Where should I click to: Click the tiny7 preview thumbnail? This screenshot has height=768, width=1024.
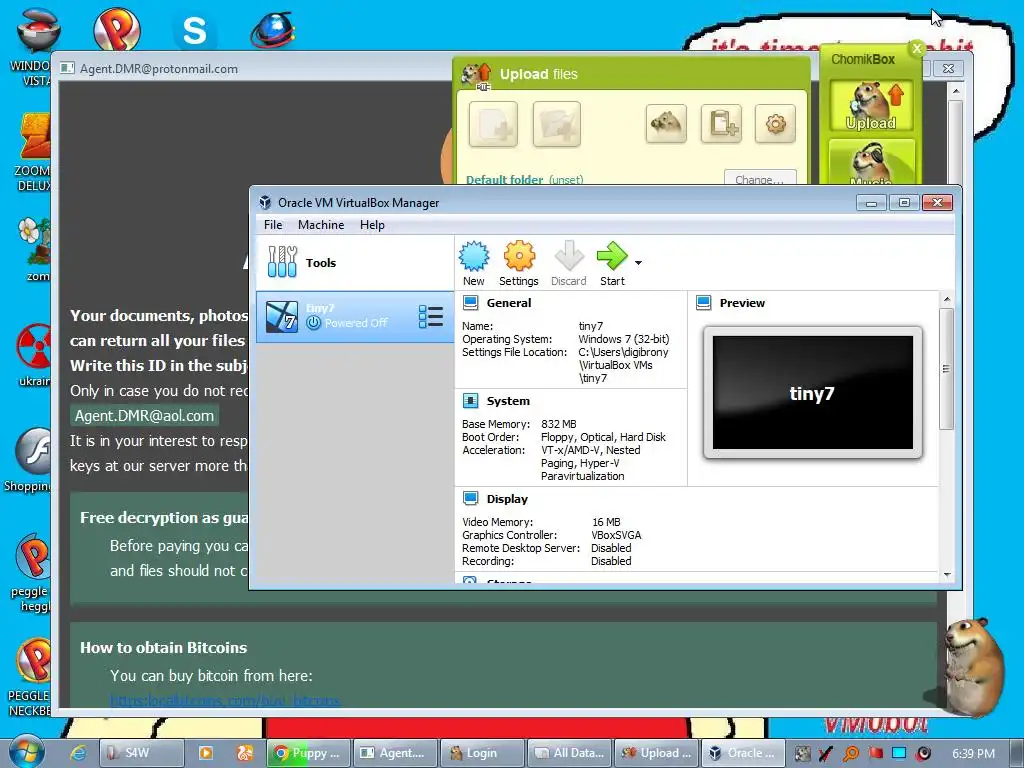click(x=812, y=392)
